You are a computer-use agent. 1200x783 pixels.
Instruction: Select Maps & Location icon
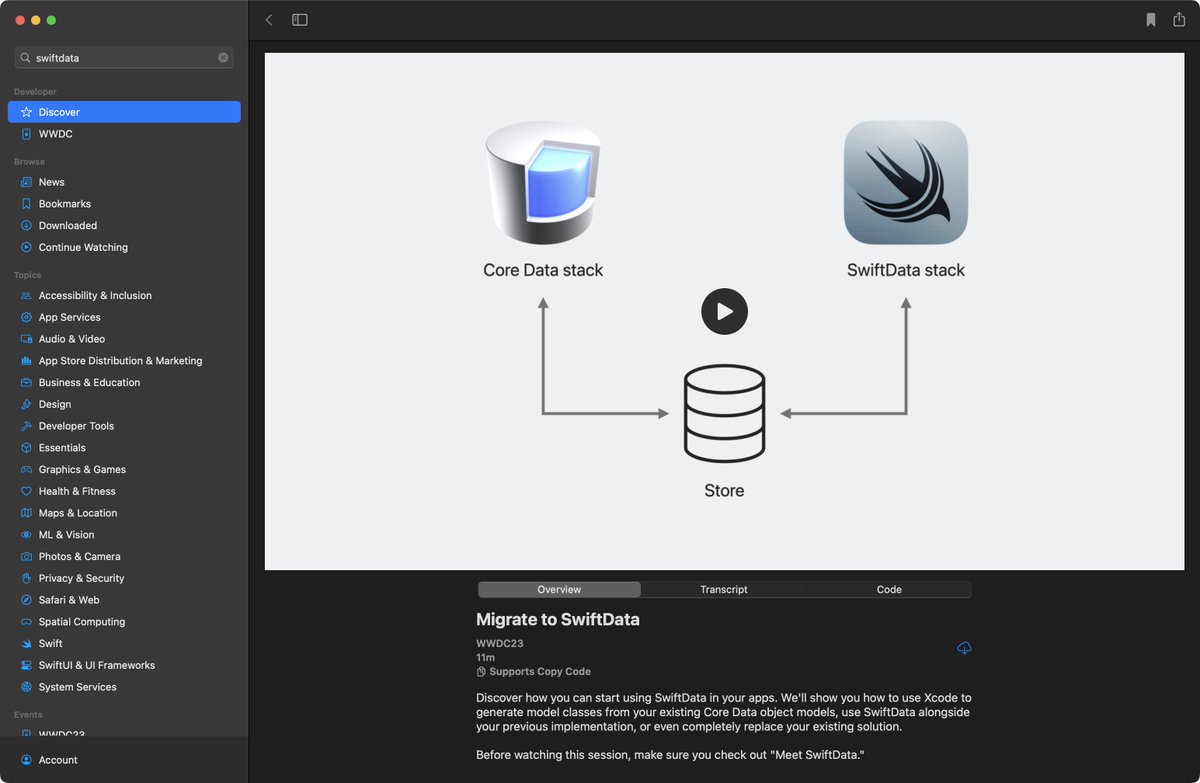pos(27,513)
